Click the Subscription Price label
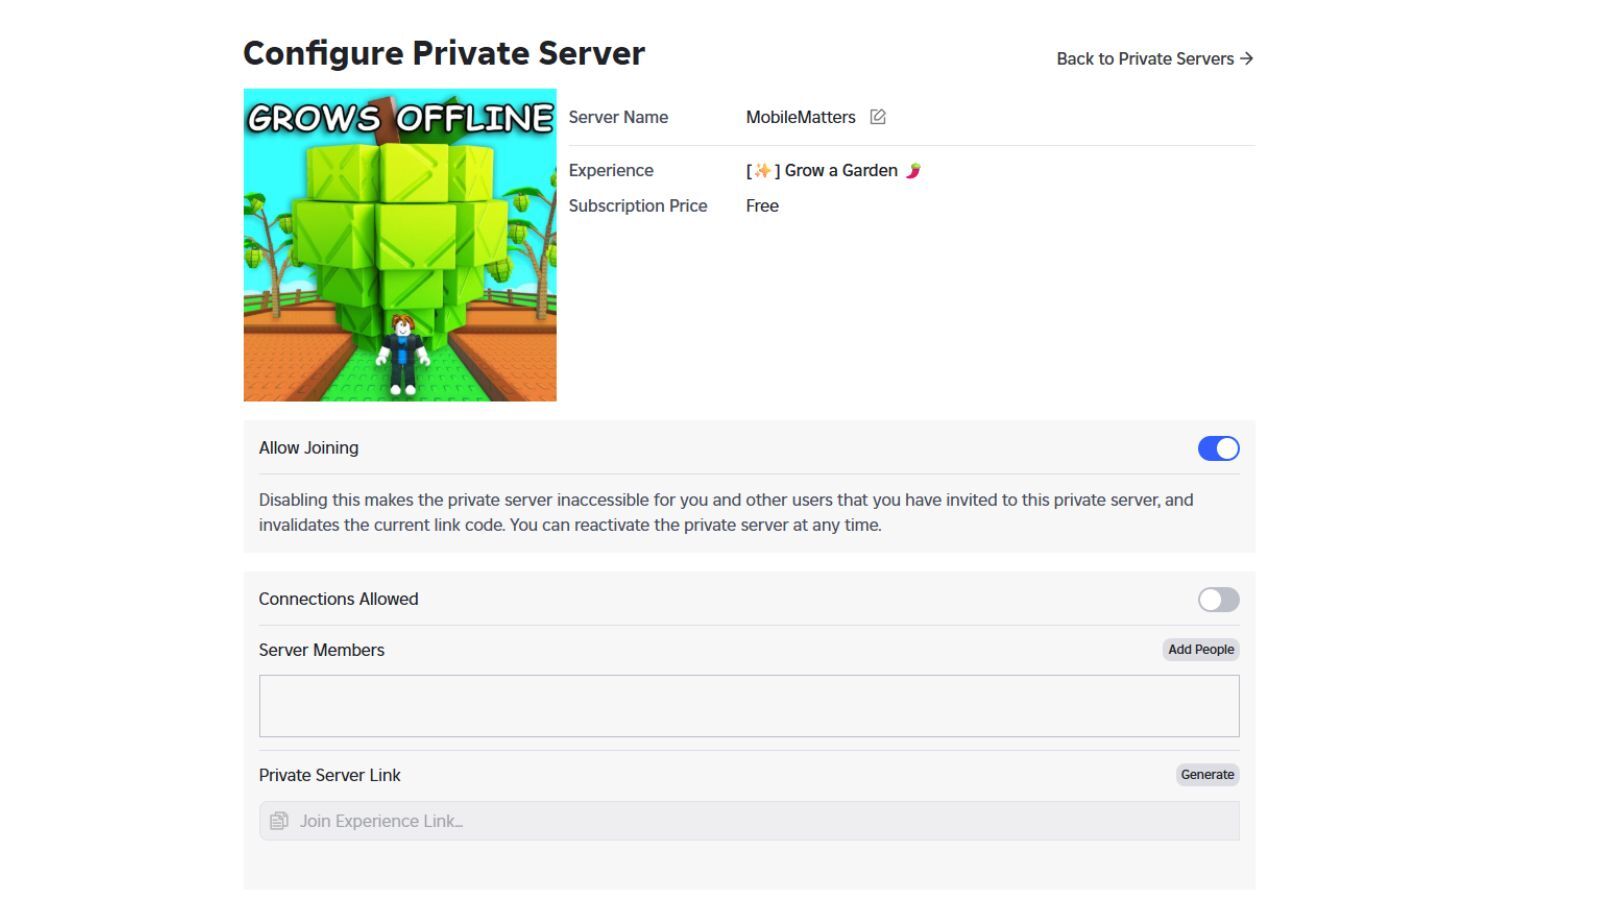Screen dimensions: 1600x900 [638, 206]
